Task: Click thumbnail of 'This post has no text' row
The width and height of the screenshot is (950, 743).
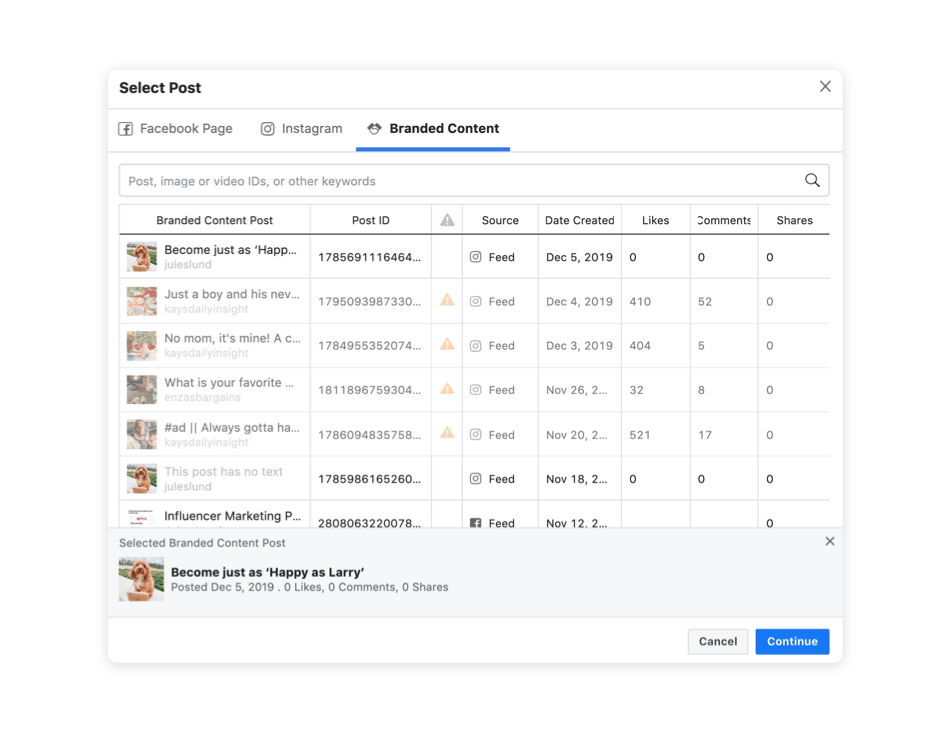Action: (141, 478)
